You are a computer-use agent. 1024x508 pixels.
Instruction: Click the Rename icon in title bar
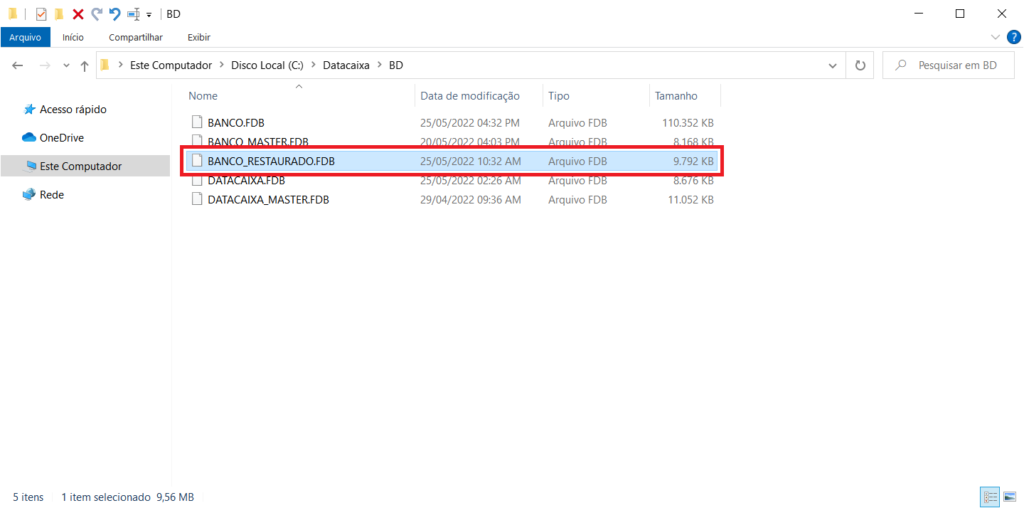pyautogui.click(x=133, y=14)
